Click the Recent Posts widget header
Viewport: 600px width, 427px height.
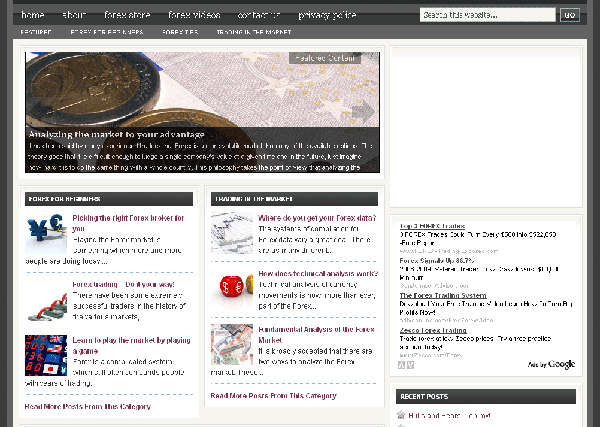486,396
